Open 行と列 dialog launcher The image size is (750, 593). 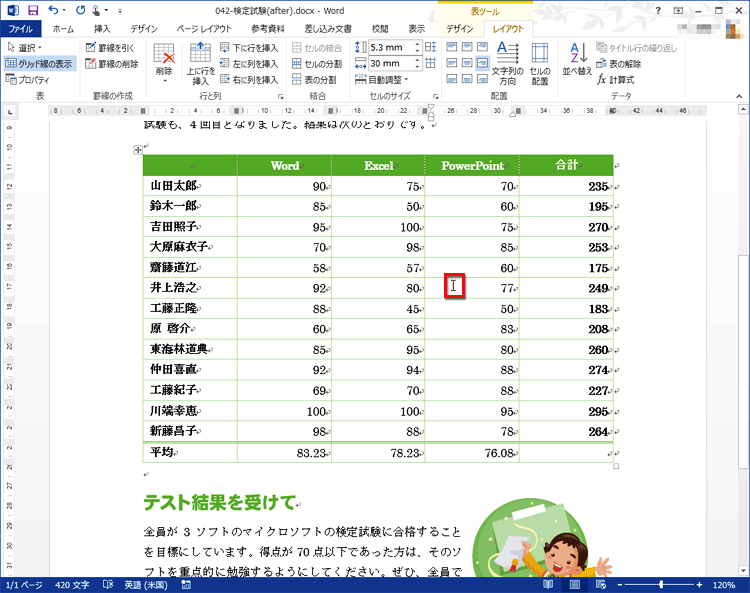click(281, 96)
